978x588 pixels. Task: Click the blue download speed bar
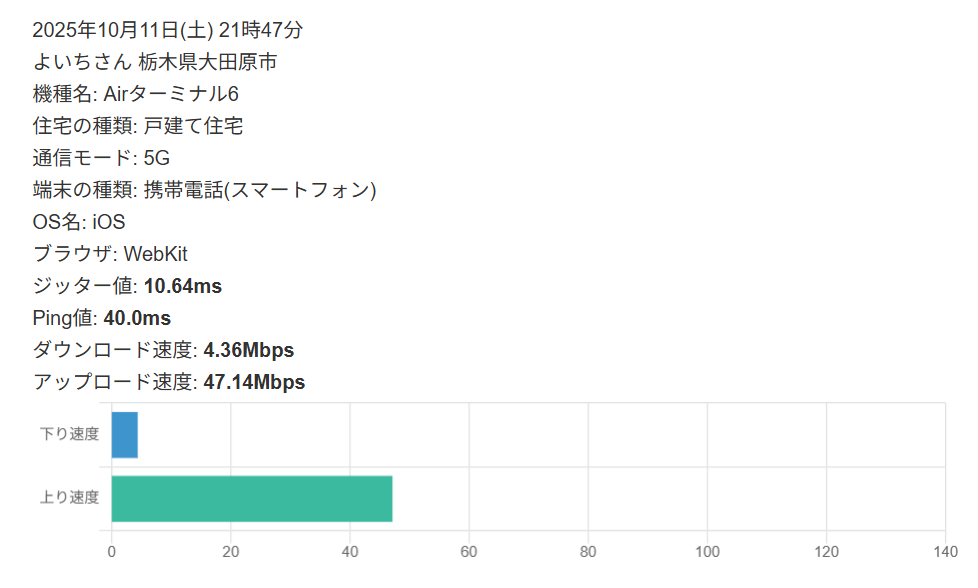(124, 435)
